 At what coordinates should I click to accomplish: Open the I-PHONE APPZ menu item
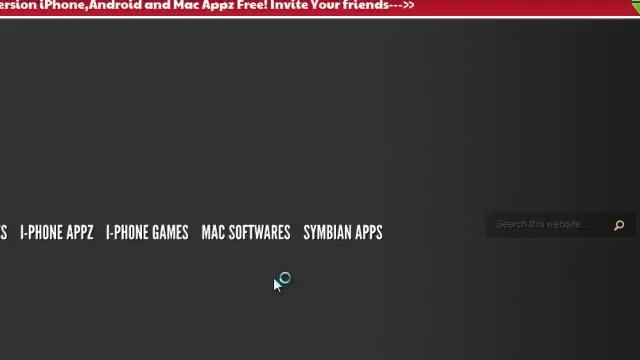tap(57, 232)
